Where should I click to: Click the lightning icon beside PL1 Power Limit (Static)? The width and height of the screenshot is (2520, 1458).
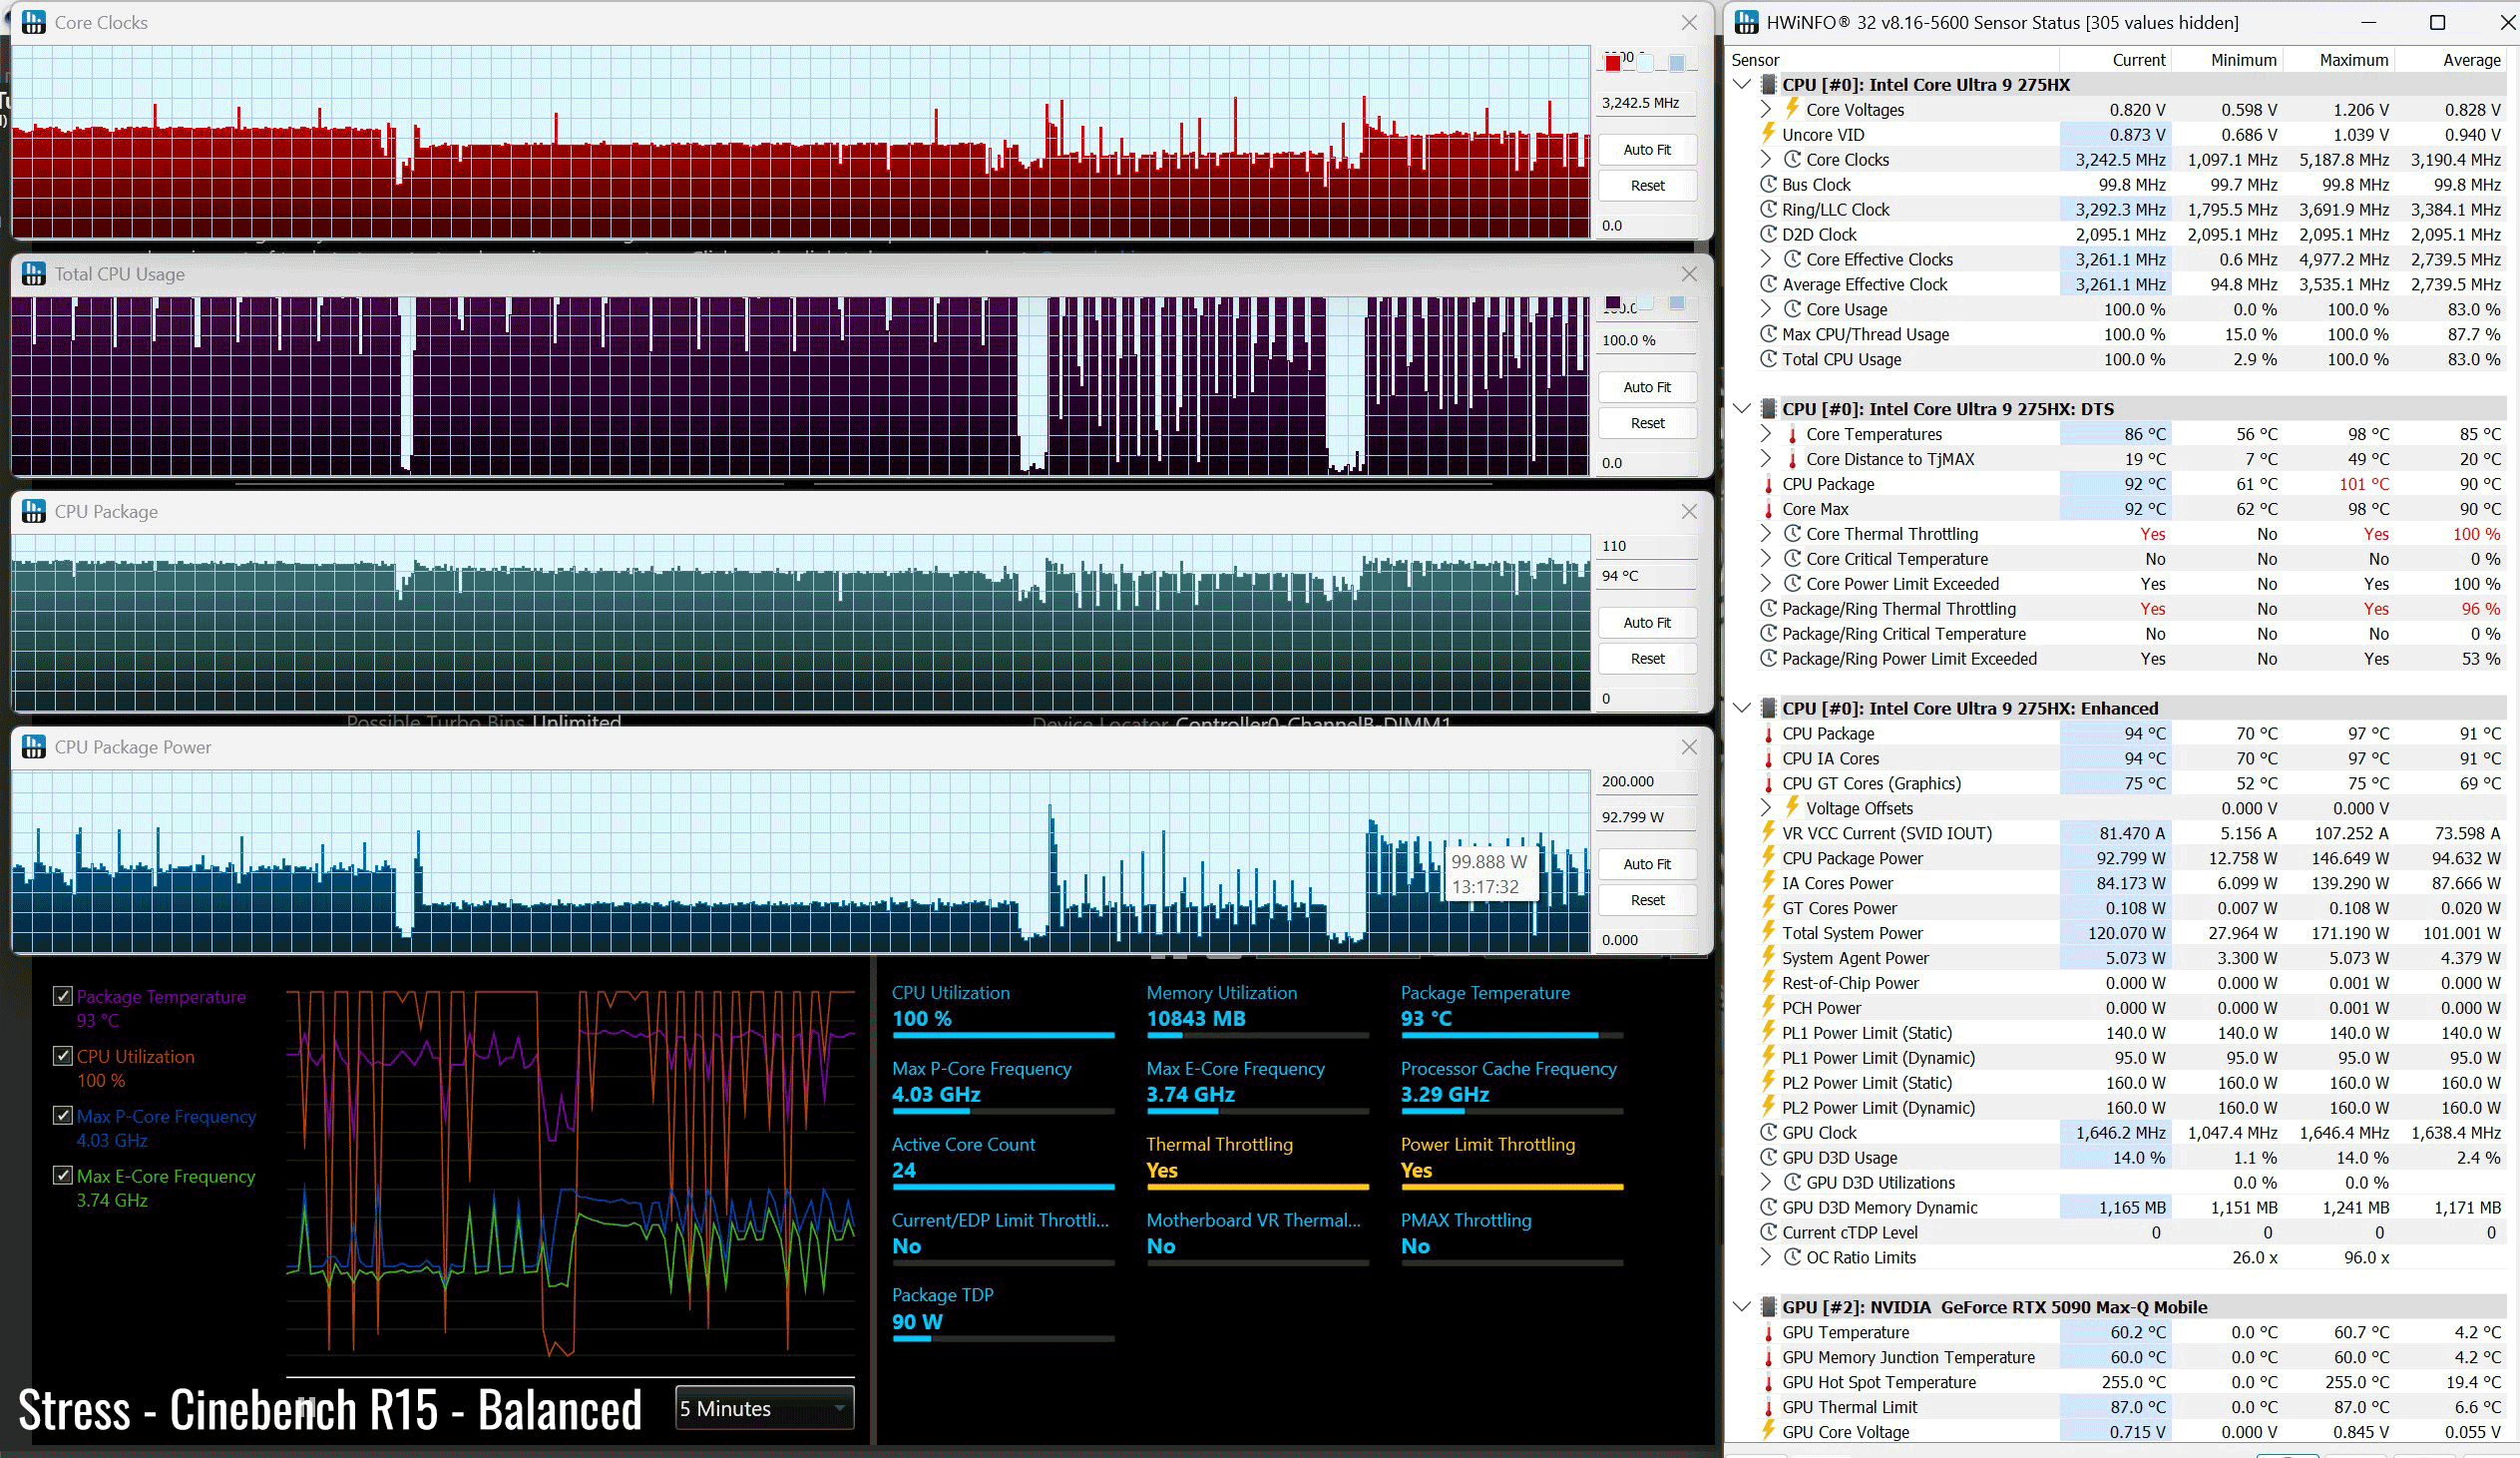tap(1768, 1032)
